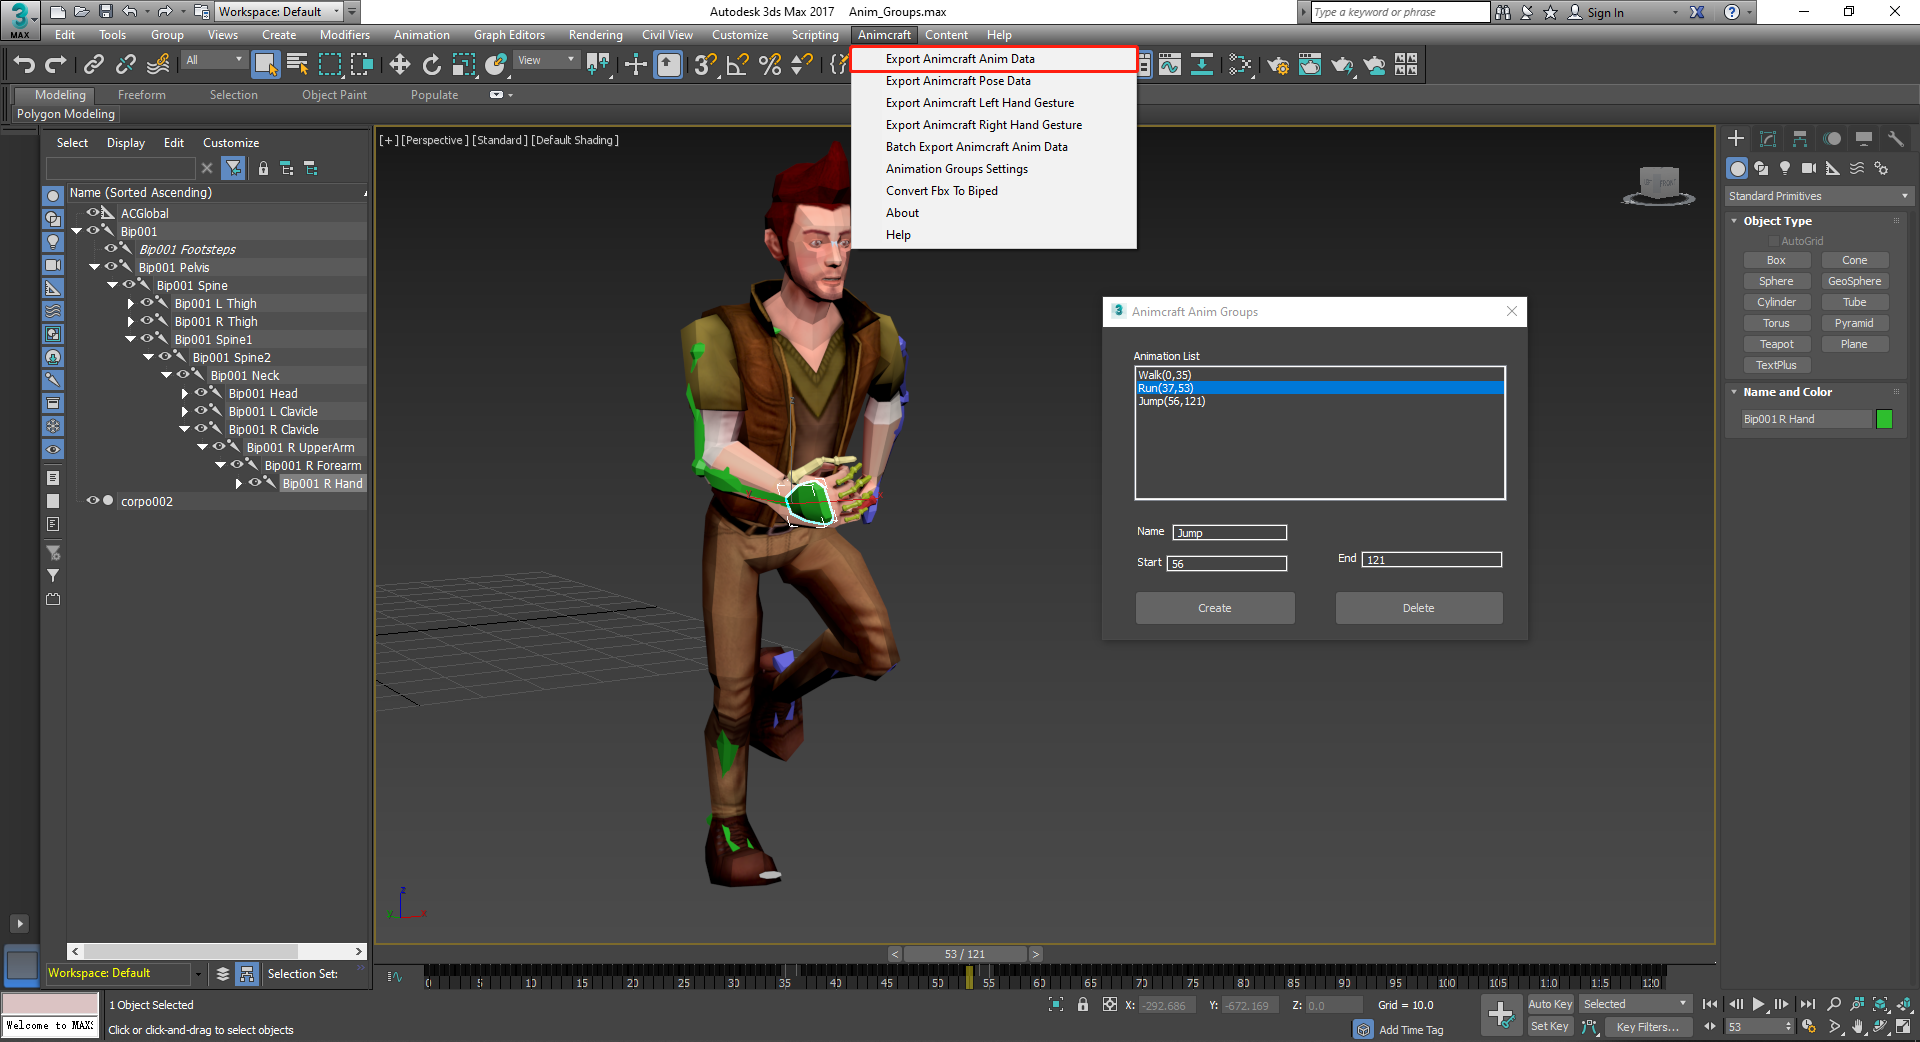Image resolution: width=1920 pixels, height=1042 pixels.
Task: Toggle visibility eye of ACGlobal
Action: (93, 213)
